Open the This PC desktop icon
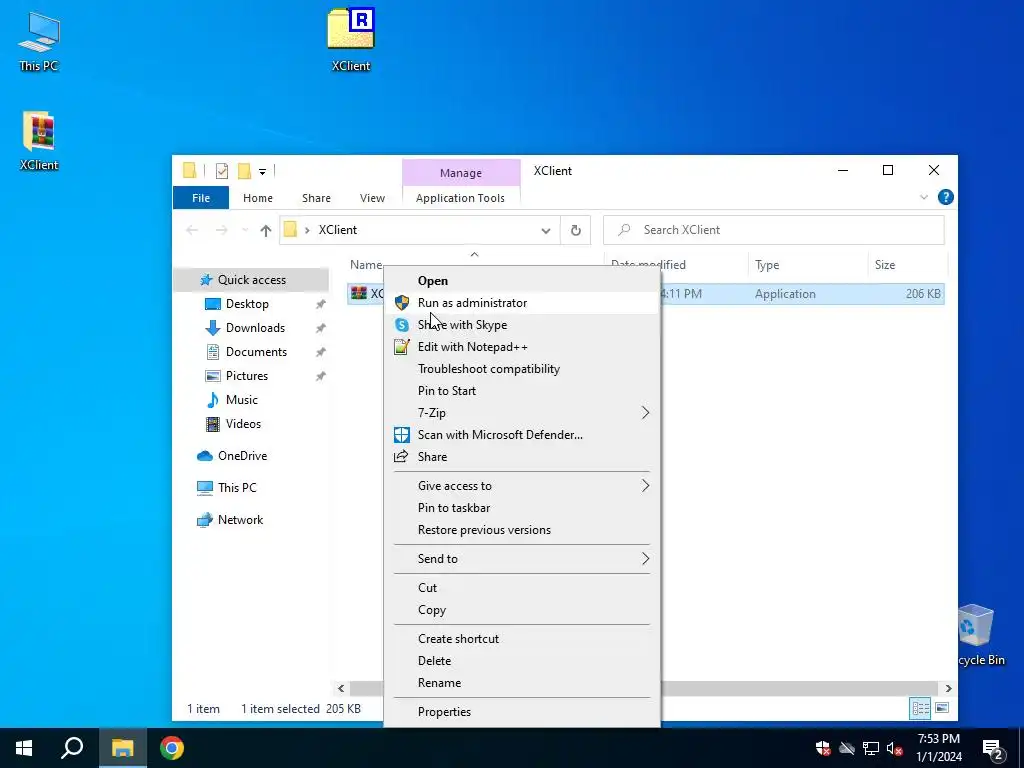This screenshot has height=768, width=1024. click(x=39, y=40)
